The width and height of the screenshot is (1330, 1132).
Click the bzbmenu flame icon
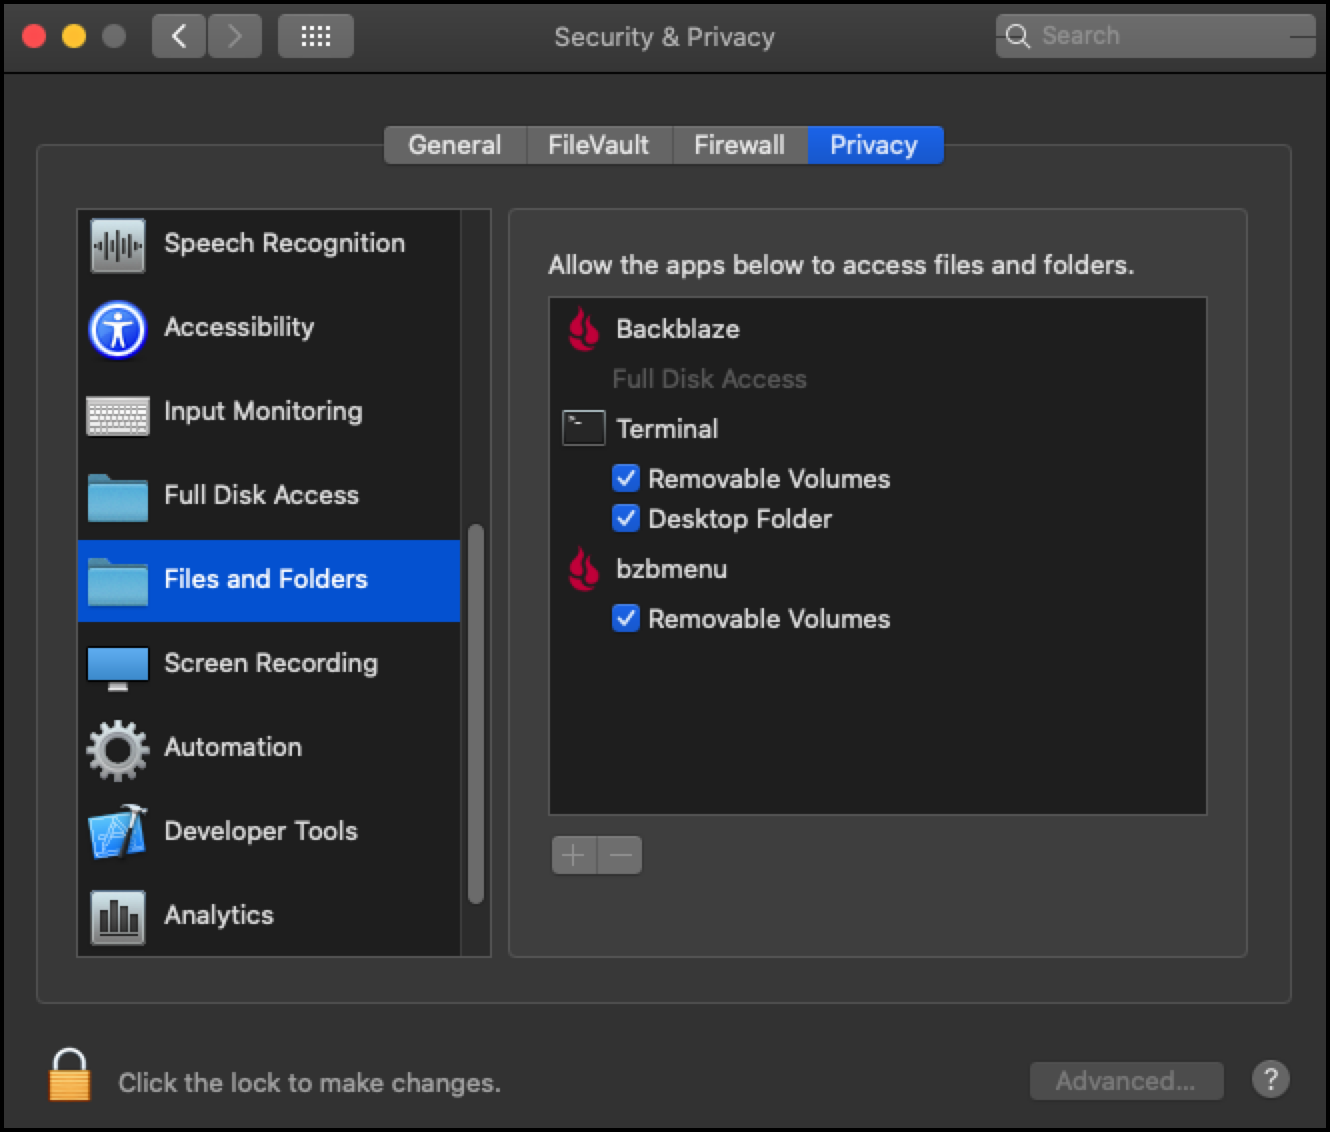pyautogui.click(x=584, y=569)
